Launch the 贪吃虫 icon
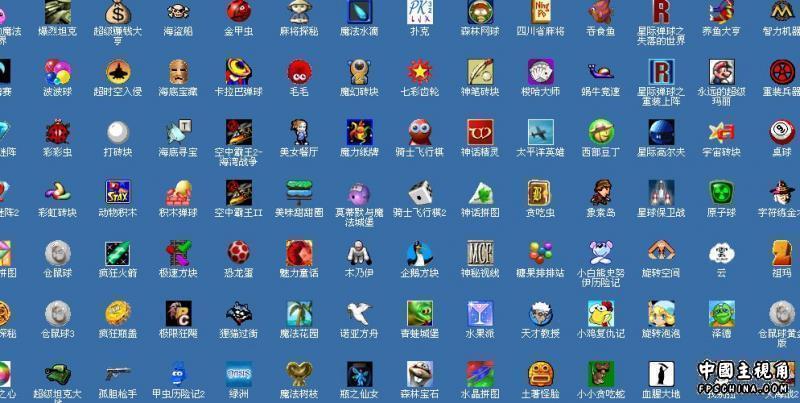The height and width of the screenshot is (403, 800). click(540, 192)
